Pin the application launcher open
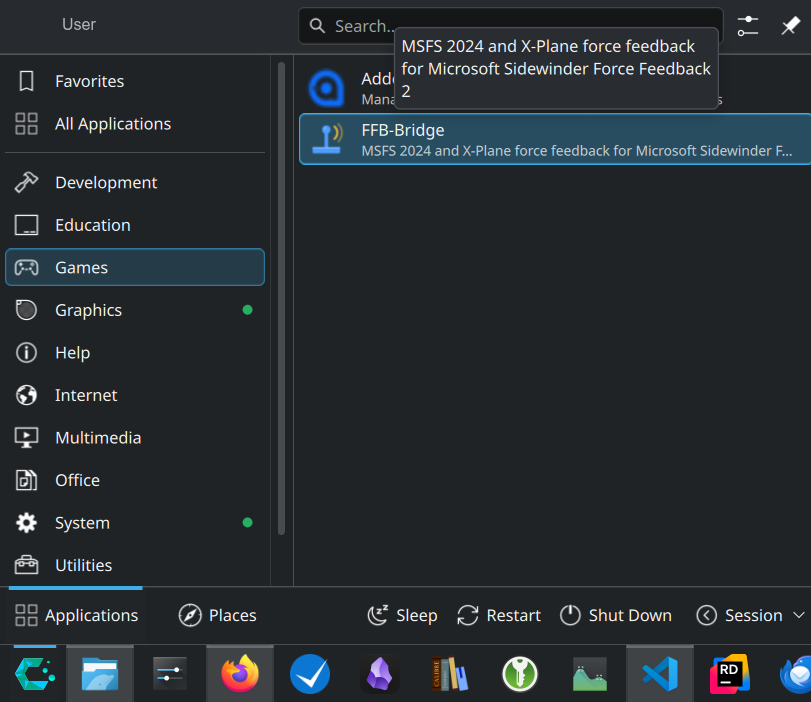 [790, 26]
